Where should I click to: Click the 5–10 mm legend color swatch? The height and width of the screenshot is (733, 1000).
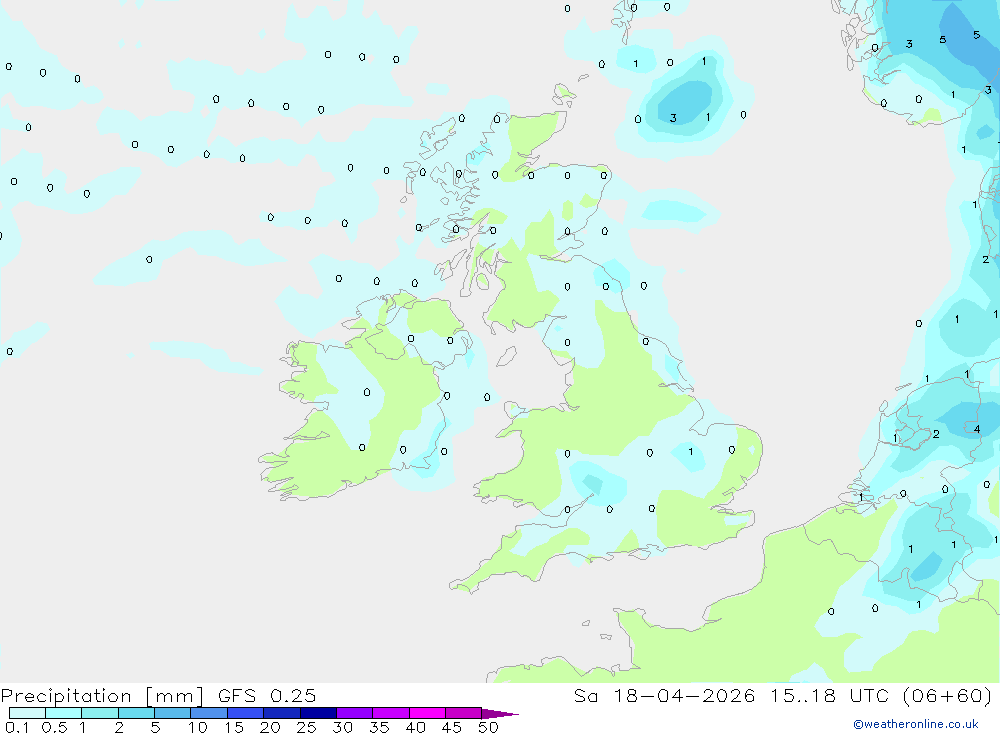coord(172,713)
